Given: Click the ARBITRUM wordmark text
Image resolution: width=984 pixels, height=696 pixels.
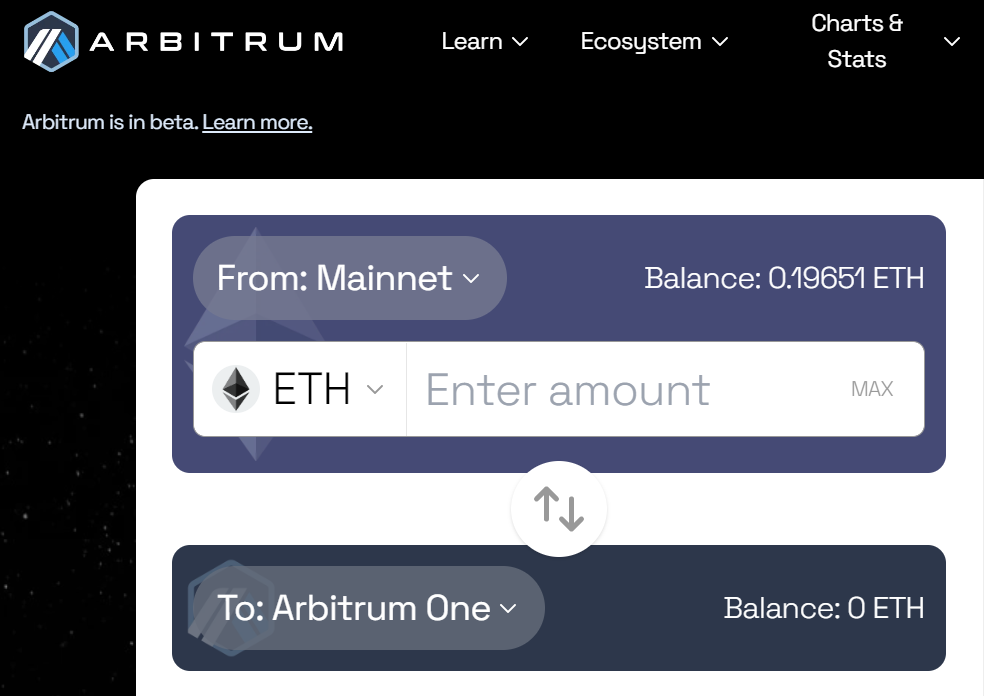Looking at the screenshot, I should (216, 42).
